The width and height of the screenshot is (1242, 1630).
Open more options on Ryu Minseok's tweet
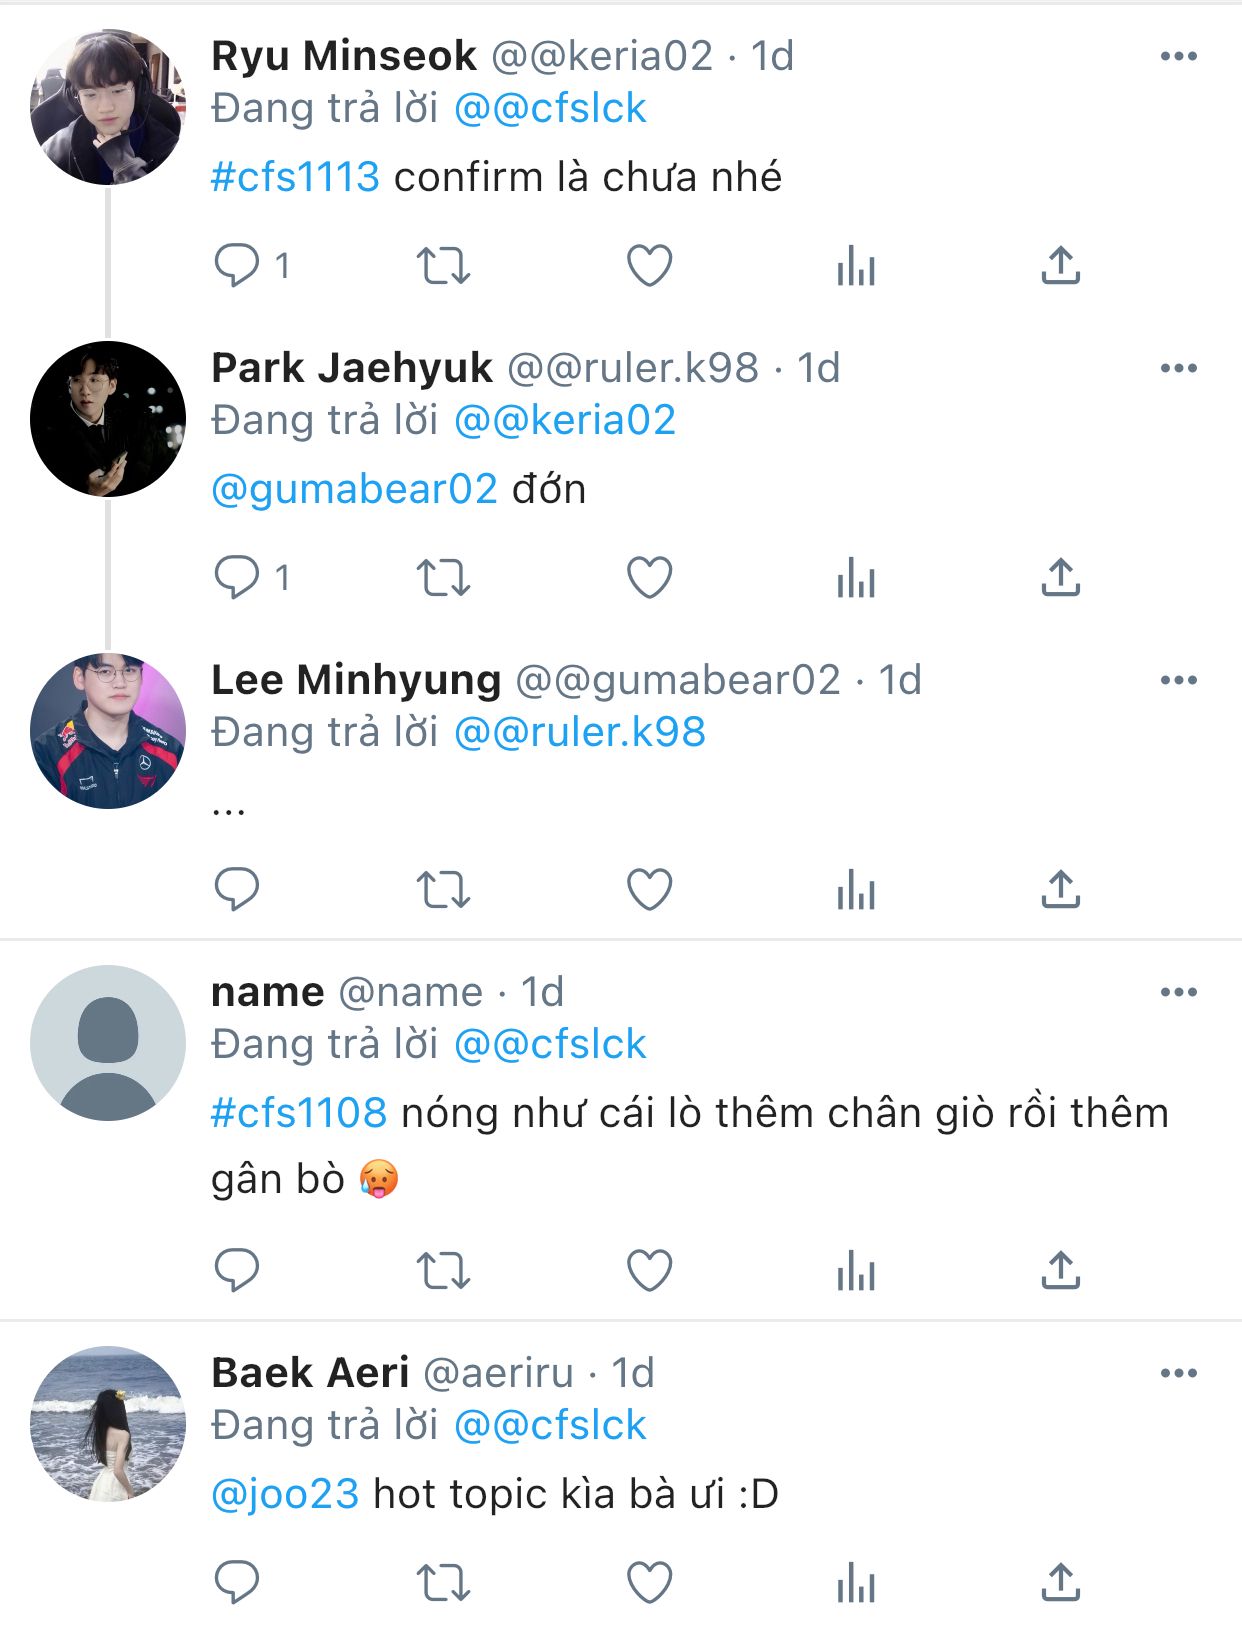pyautogui.click(x=1179, y=56)
